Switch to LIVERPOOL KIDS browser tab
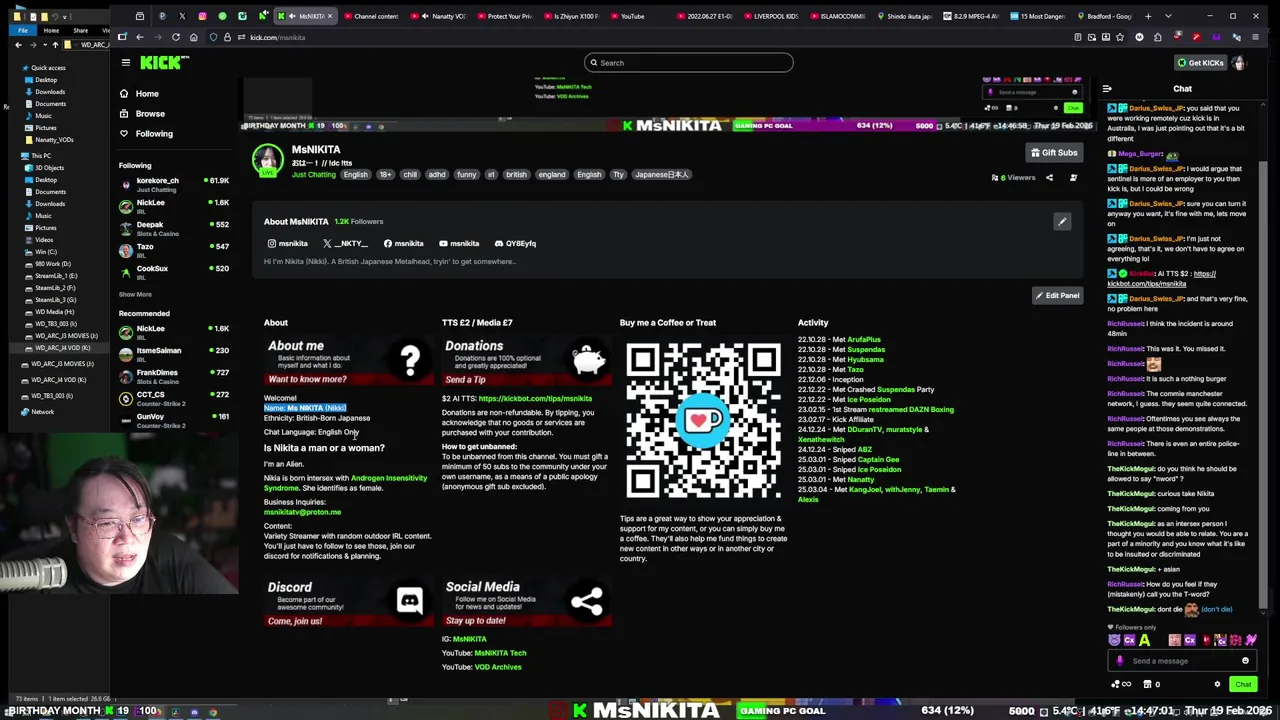The height and width of the screenshot is (720, 1280). point(774,16)
